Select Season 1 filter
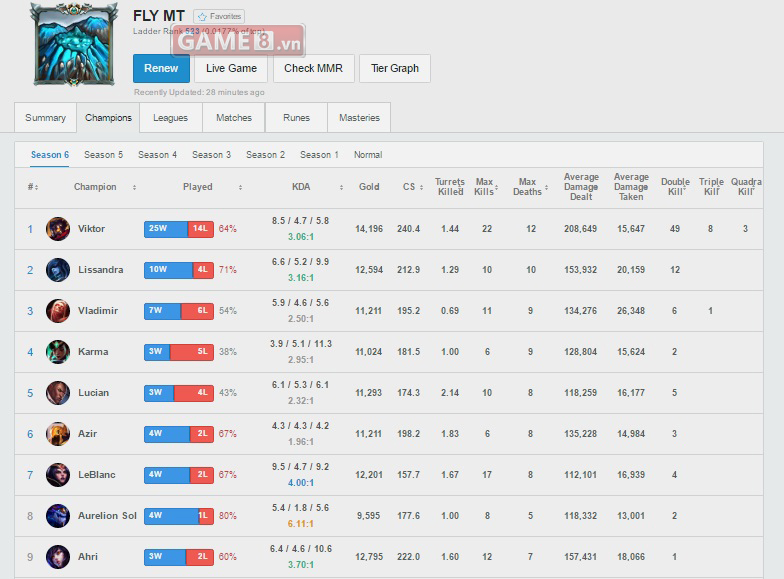The height and width of the screenshot is (579, 784). pyautogui.click(x=319, y=155)
